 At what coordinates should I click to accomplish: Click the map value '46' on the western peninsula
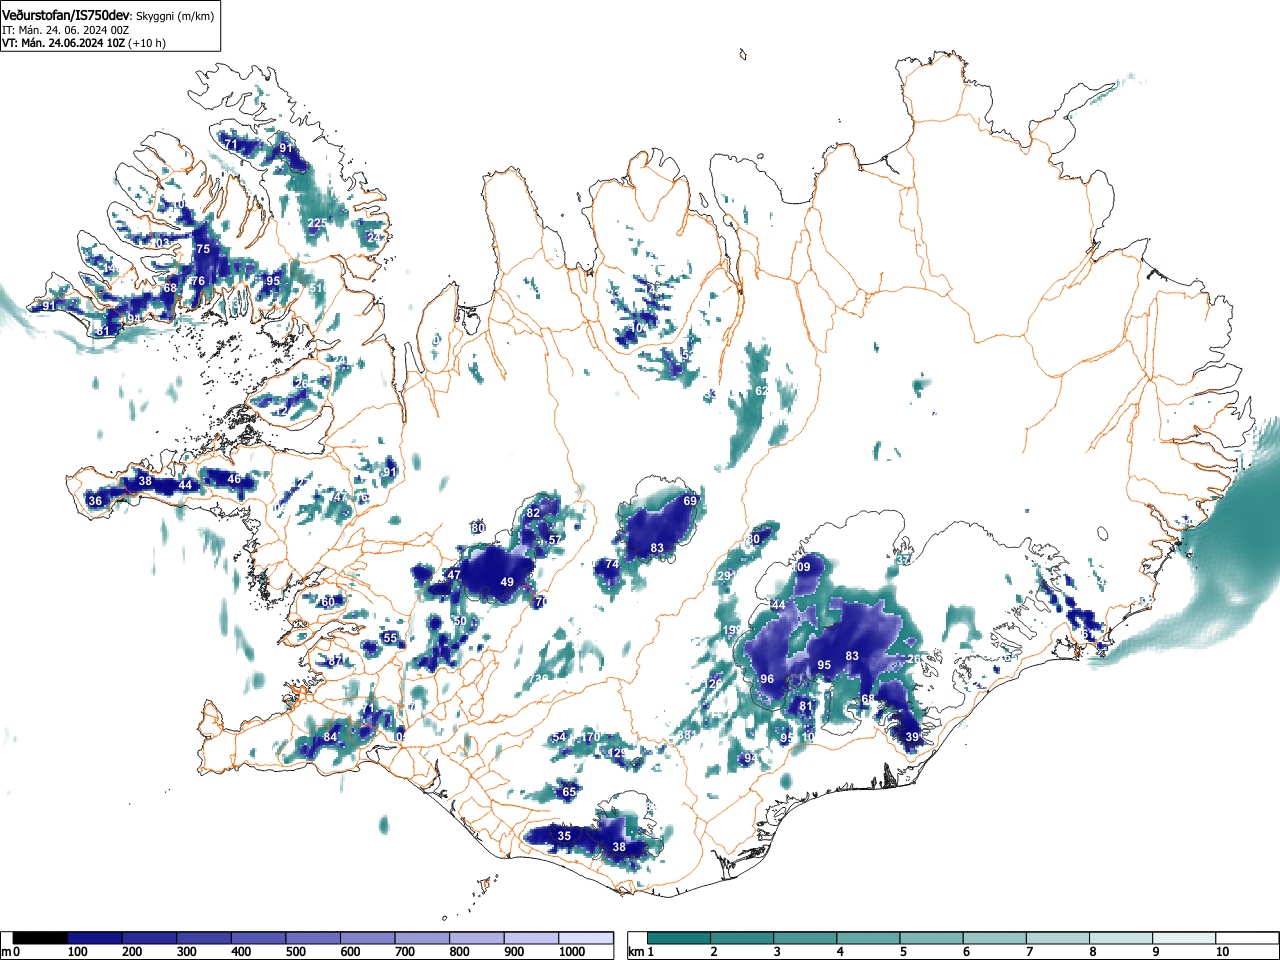pos(234,479)
